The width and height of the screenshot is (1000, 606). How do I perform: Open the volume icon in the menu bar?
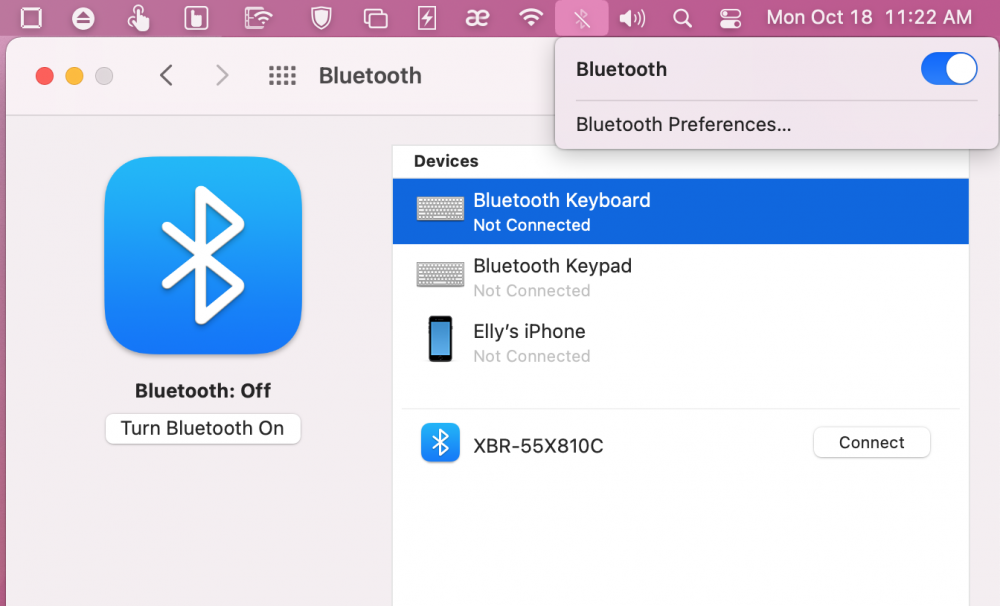click(x=632, y=18)
